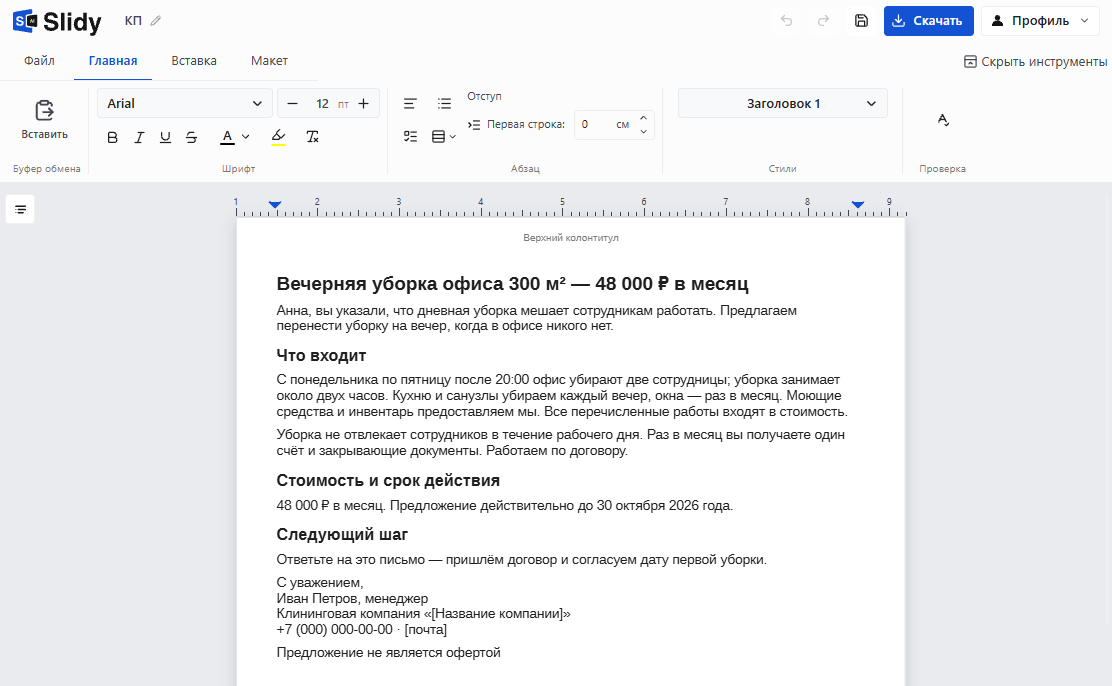The image size is (1112, 686).
Task: Click the text Предложение не является офертой
Action: click(x=389, y=653)
